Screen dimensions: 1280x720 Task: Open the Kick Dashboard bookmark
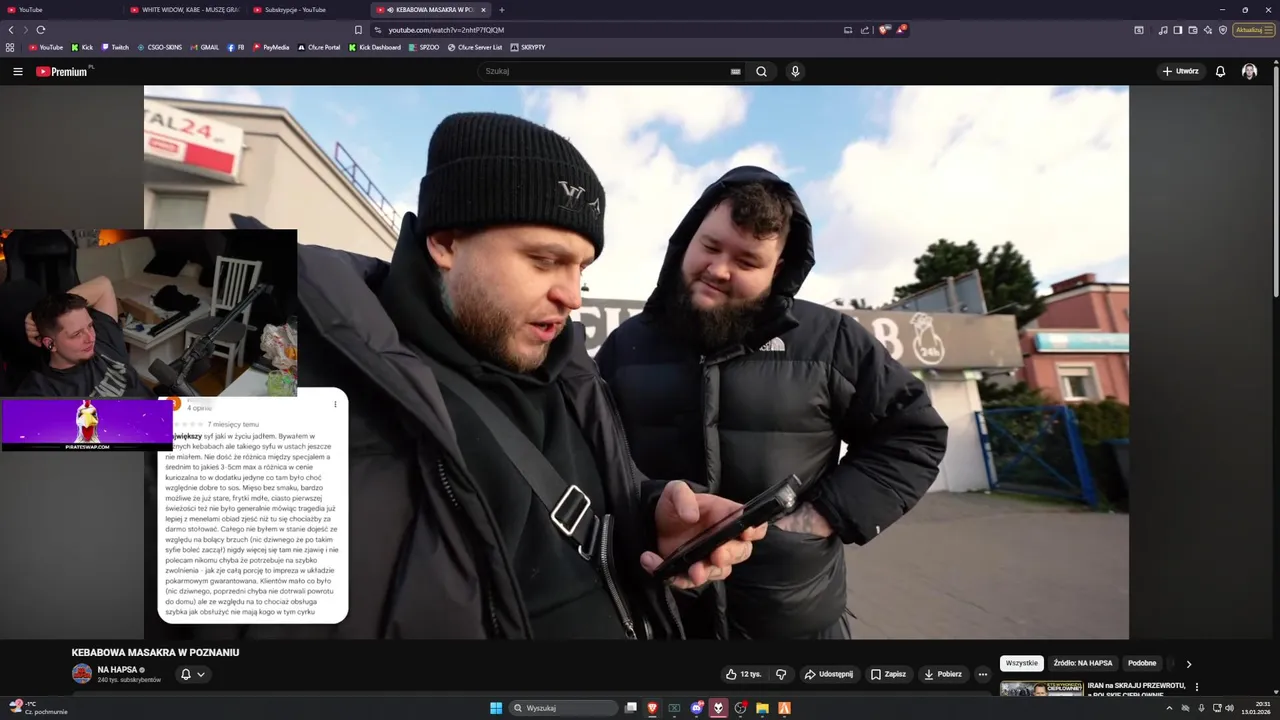[x=375, y=47]
